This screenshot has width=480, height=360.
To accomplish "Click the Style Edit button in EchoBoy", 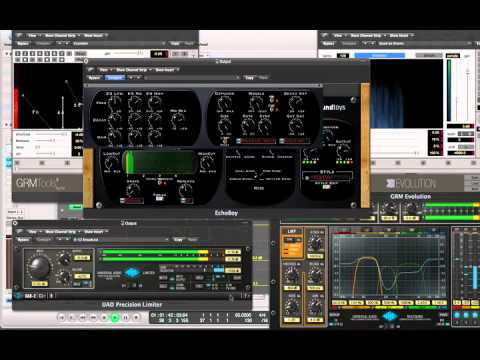I will click(x=327, y=187).
